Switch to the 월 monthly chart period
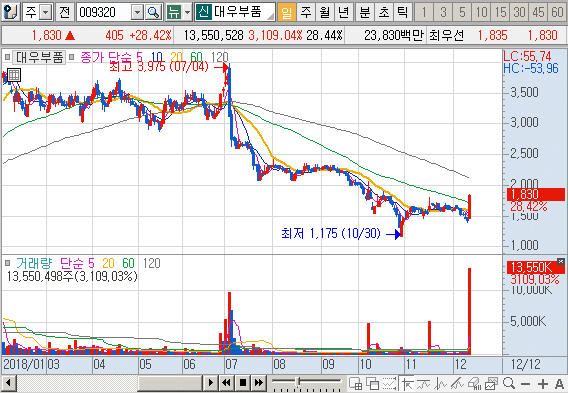Screen dimensions: 568x393 tap(325, 12)
